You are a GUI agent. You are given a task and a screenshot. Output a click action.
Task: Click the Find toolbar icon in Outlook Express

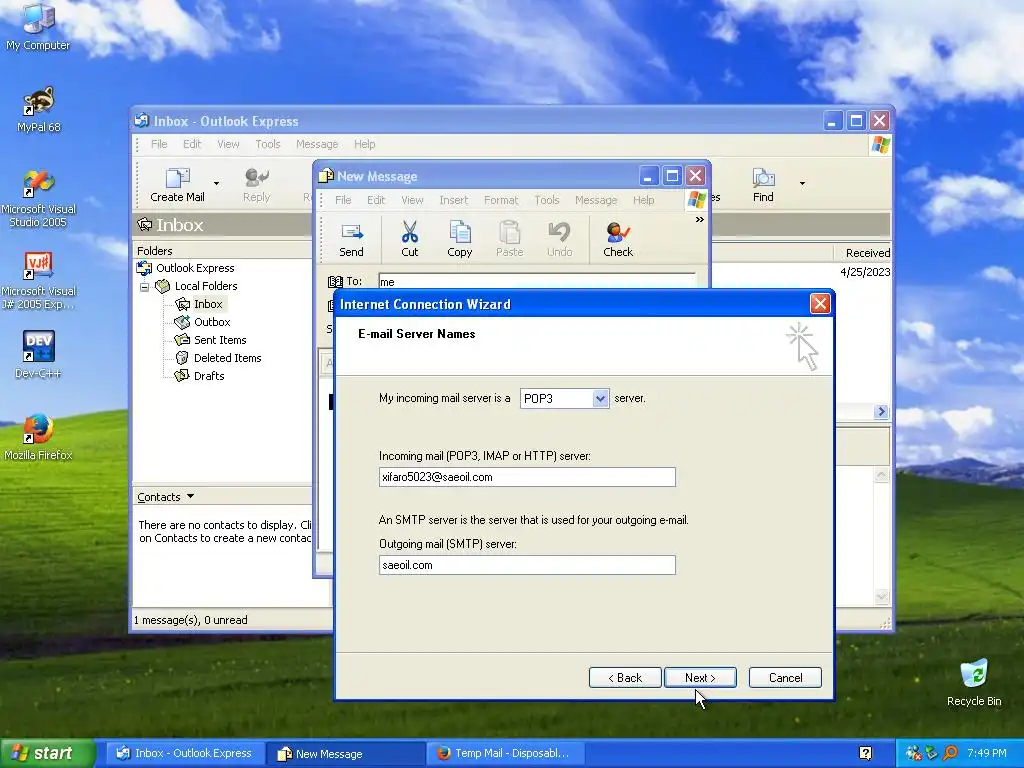pyautogui.click(x=763, y=185)
